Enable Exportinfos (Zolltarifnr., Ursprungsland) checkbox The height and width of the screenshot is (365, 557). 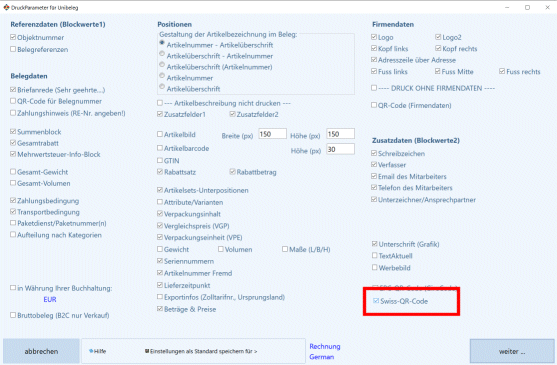[x=160, y=297]
